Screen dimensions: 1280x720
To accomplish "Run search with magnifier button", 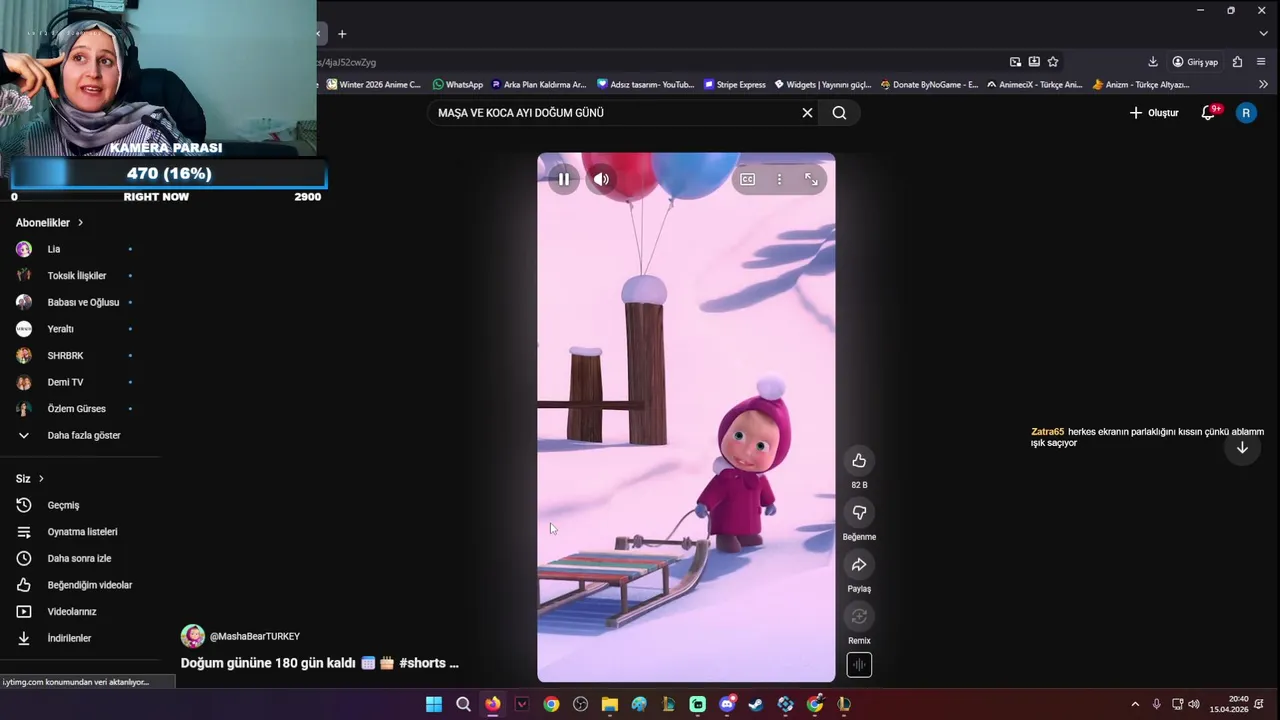I will tap(839, 113).
